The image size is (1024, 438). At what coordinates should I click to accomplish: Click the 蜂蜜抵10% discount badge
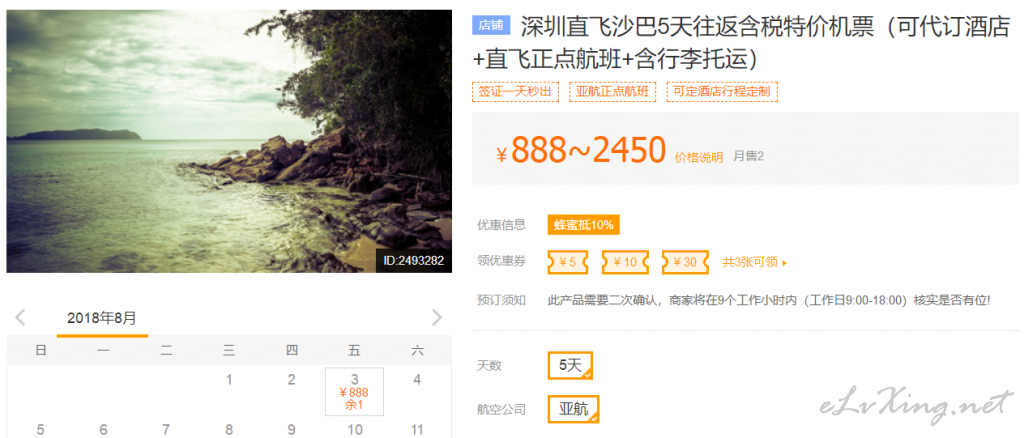[x=583, y=225]
